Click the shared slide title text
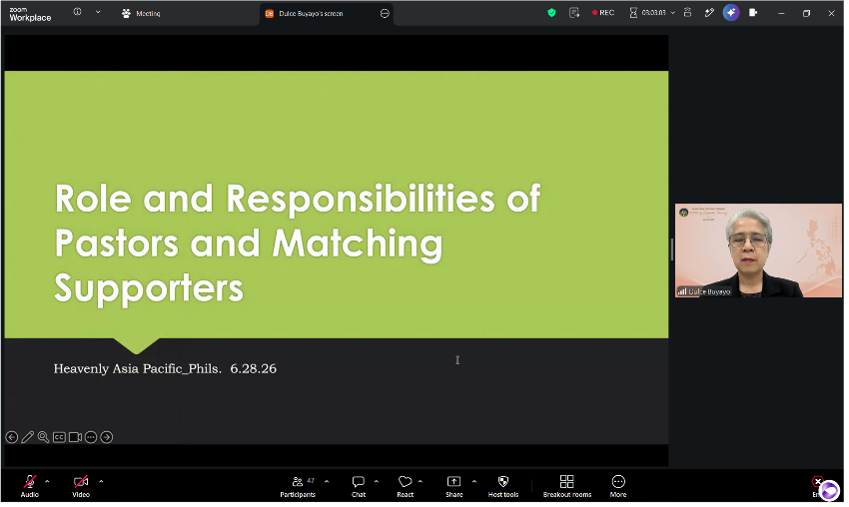 point(299,244)
